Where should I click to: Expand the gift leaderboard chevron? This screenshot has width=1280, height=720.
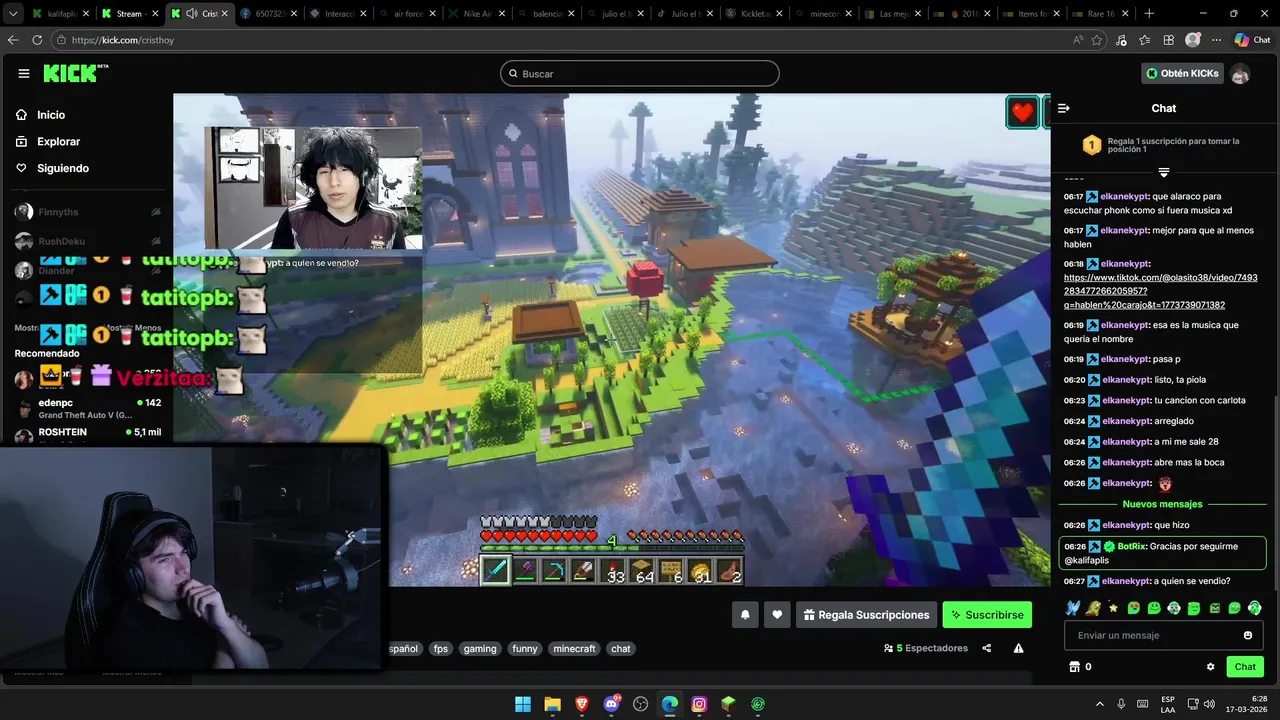pyautogui.click(x=1163, y=172)
